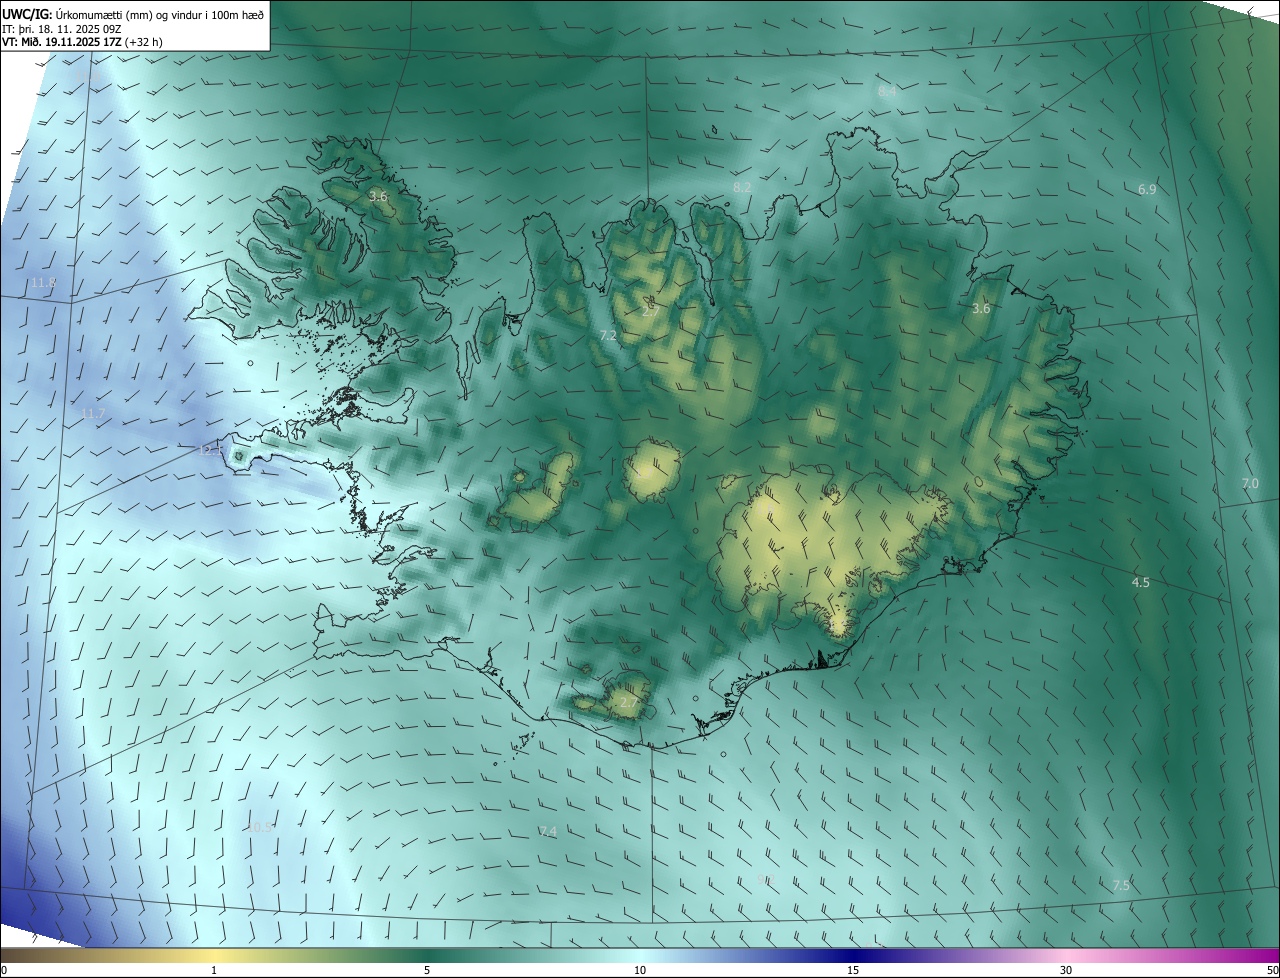Click the 7.0 value at the eastern edge
This screenshot has width=1280, height=978.
click(1250, 483)
